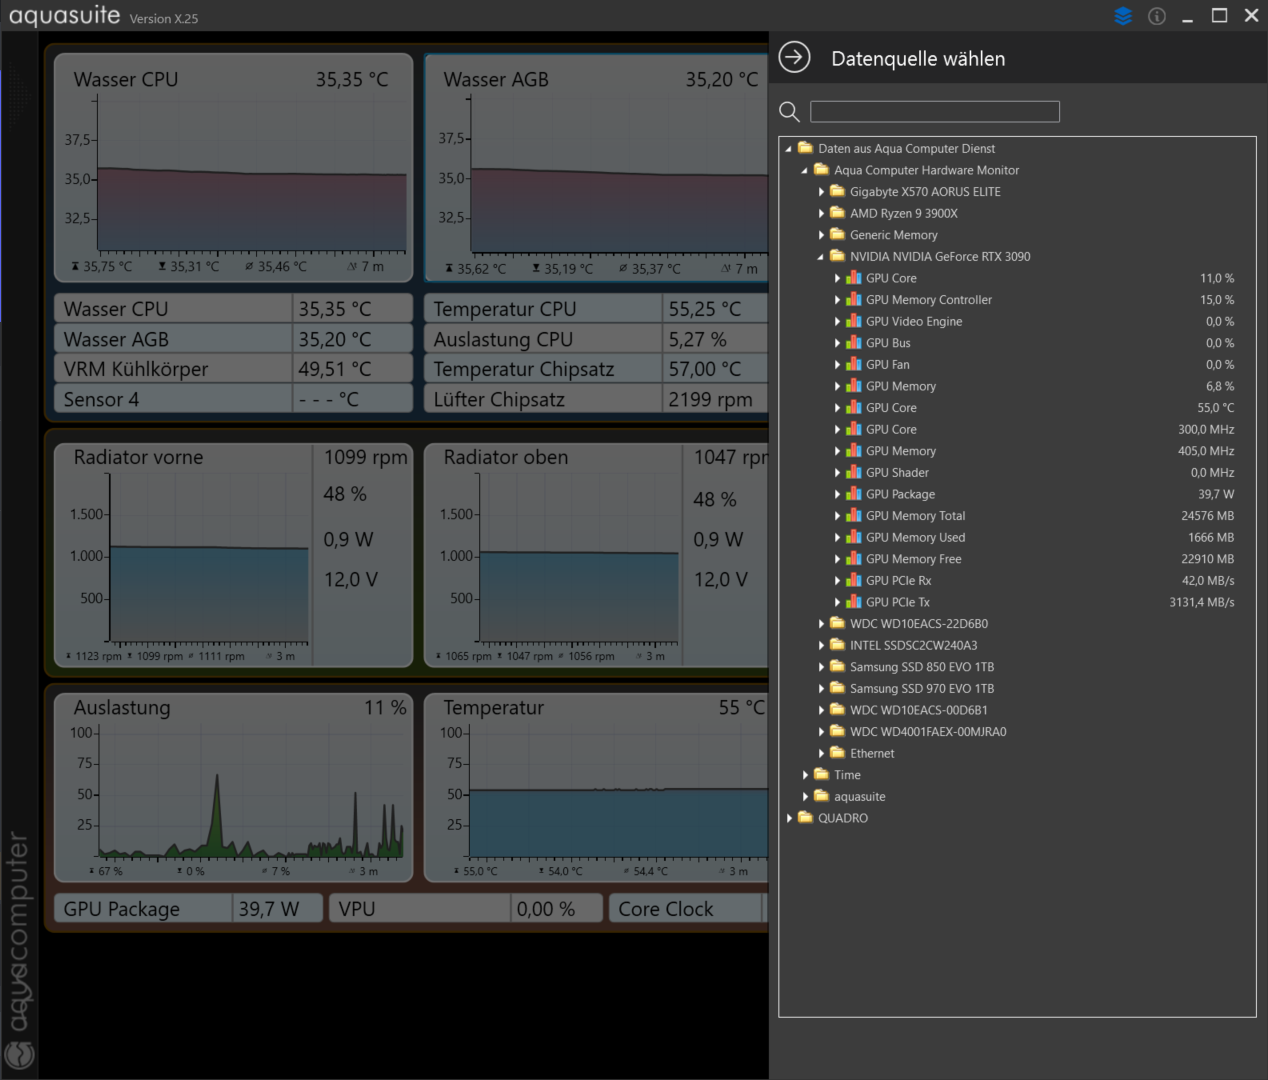Click the VPU 0,00 % field

click(x=466, y=908)
